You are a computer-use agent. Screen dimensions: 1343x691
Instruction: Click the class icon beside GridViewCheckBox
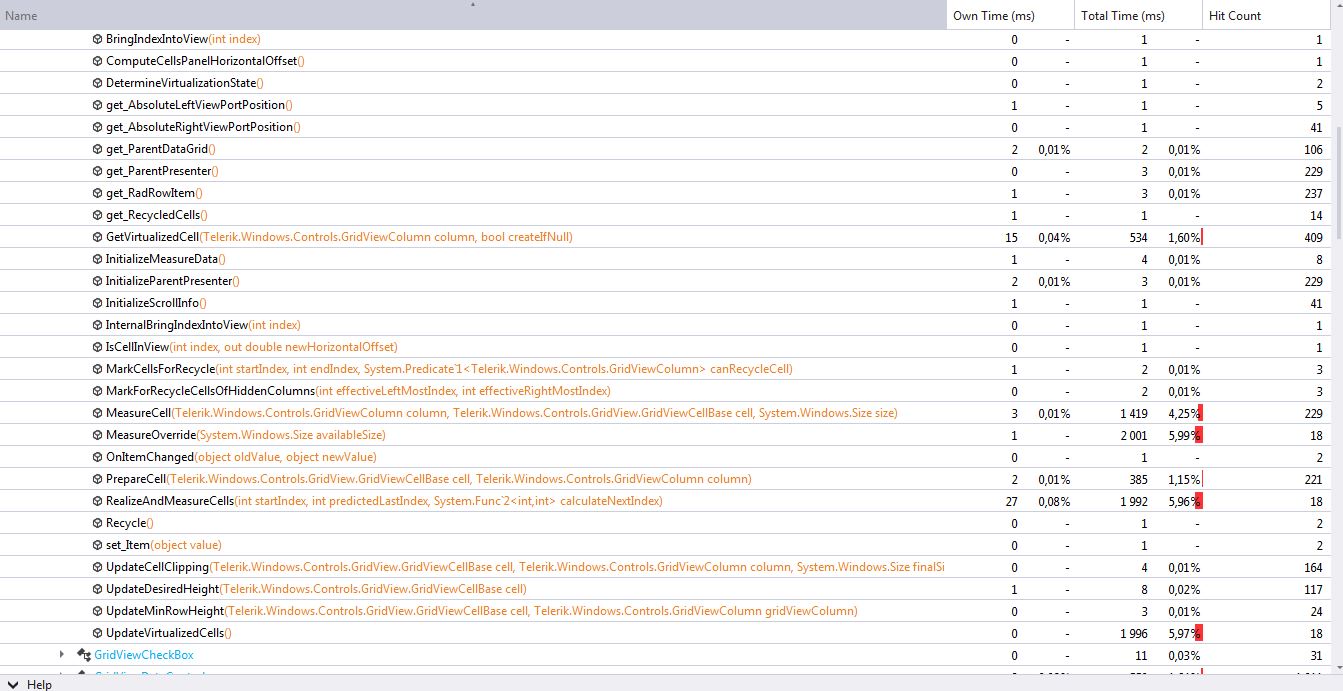tap(84, 655)
